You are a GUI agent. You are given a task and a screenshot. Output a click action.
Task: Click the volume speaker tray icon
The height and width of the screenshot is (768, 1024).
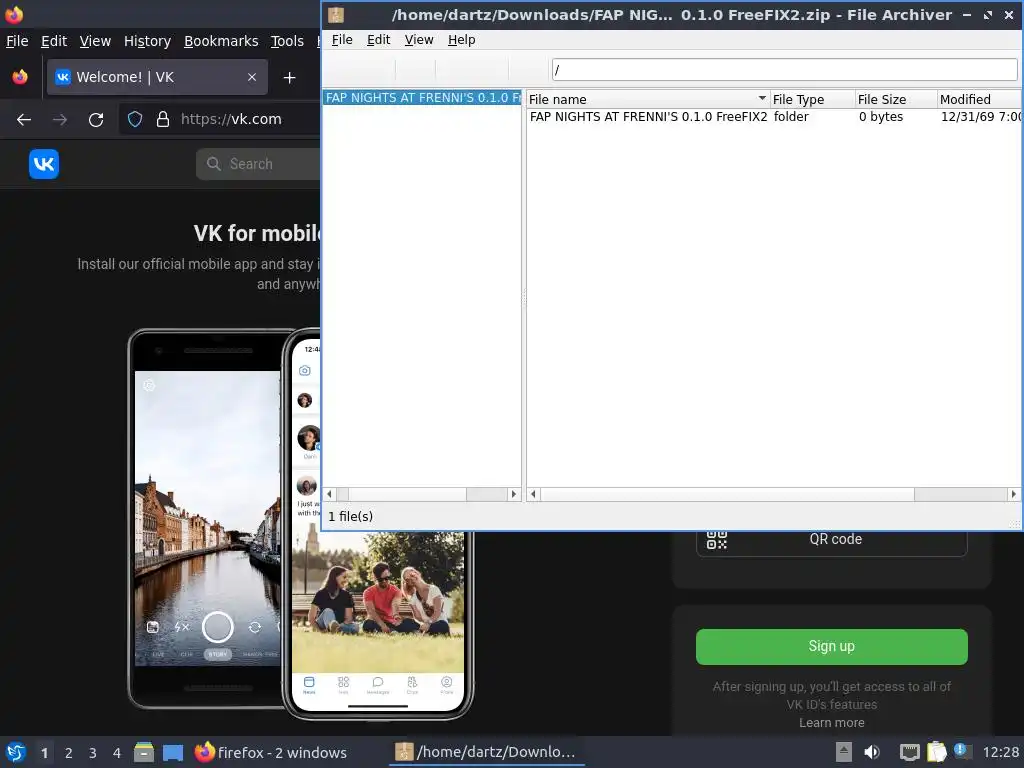click(872, 752)
